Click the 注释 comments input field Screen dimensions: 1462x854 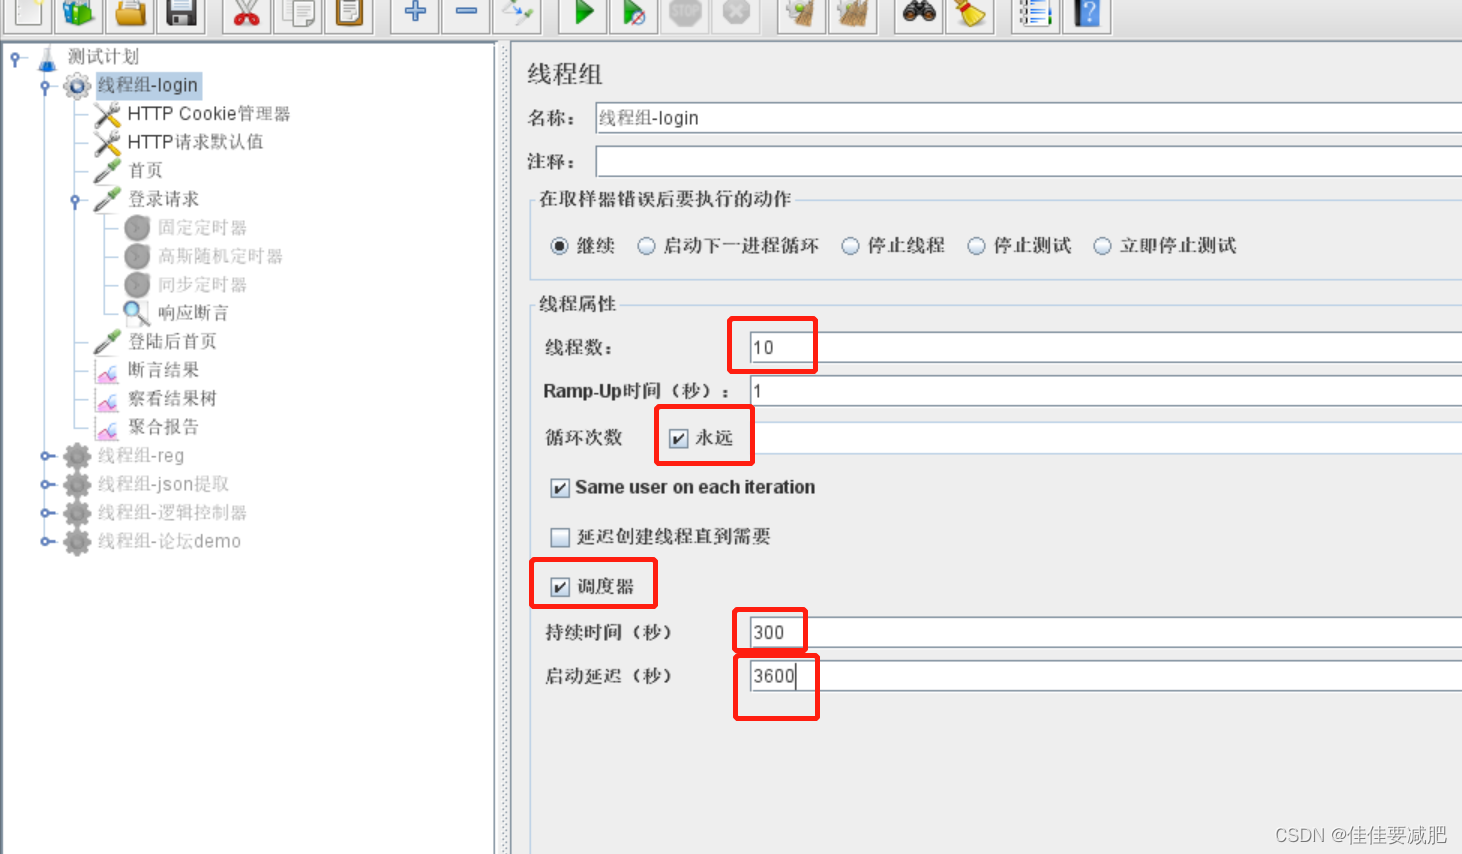click(1028, 161)
